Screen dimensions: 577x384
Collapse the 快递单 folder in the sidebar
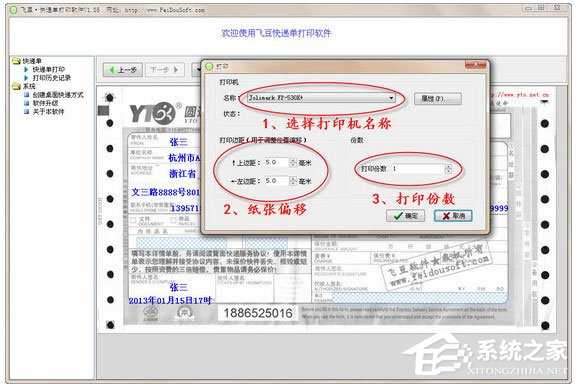point(16,61)
